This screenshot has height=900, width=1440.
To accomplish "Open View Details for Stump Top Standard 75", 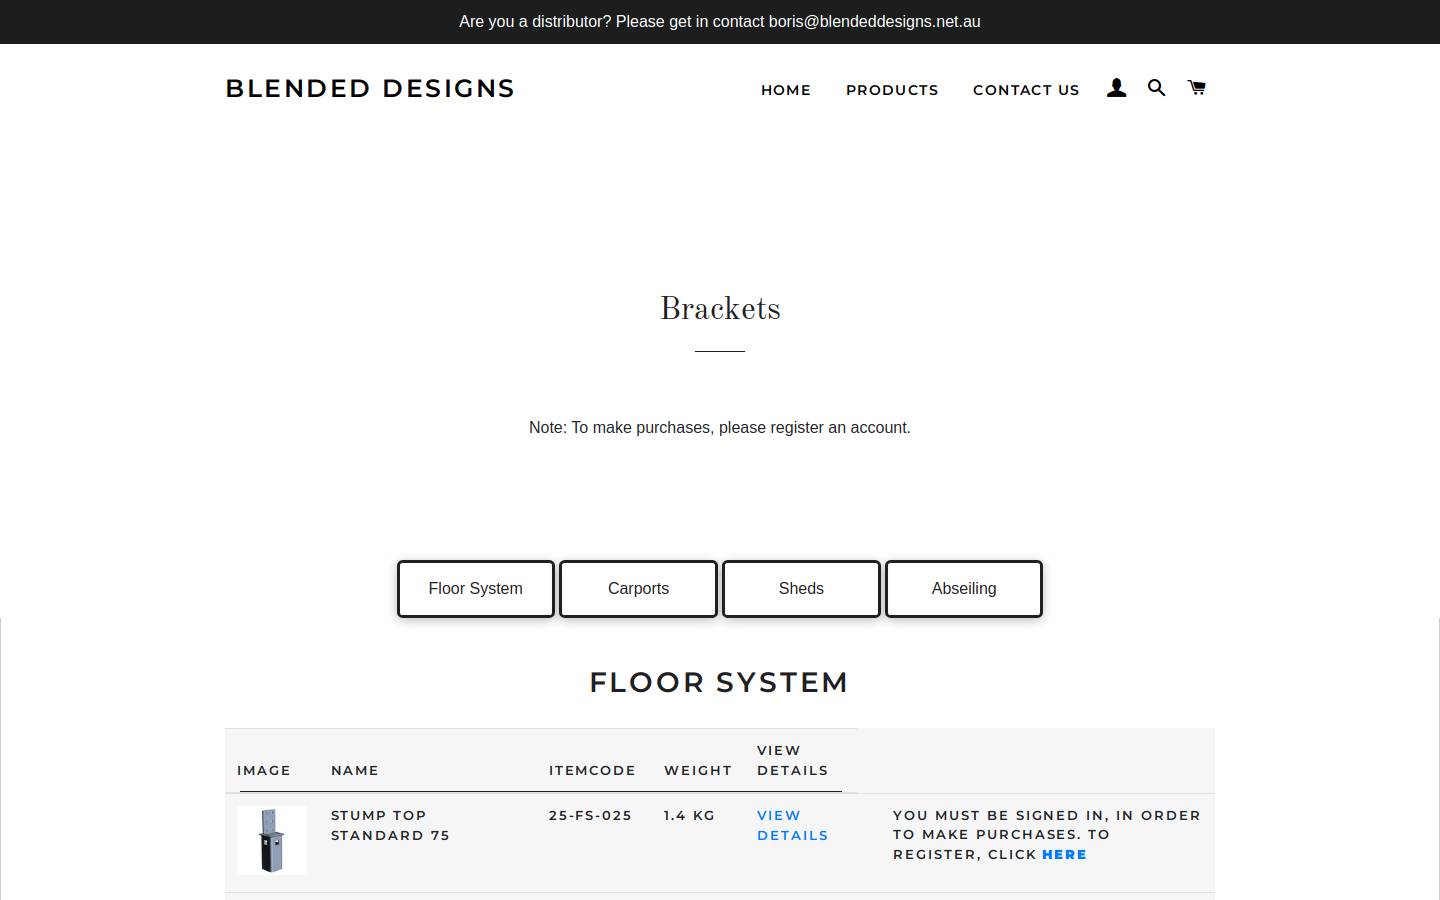I will coord(792,825).
